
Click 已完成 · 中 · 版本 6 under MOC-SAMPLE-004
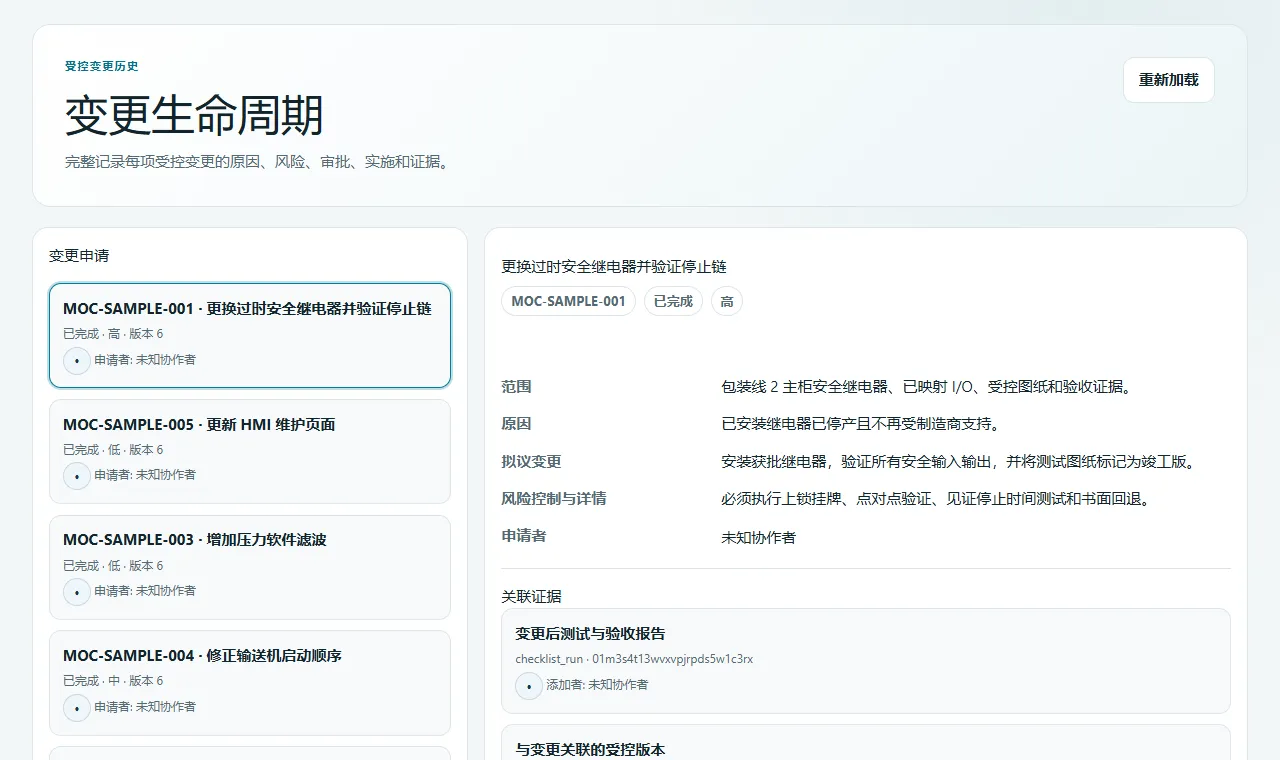pos(113,681)
